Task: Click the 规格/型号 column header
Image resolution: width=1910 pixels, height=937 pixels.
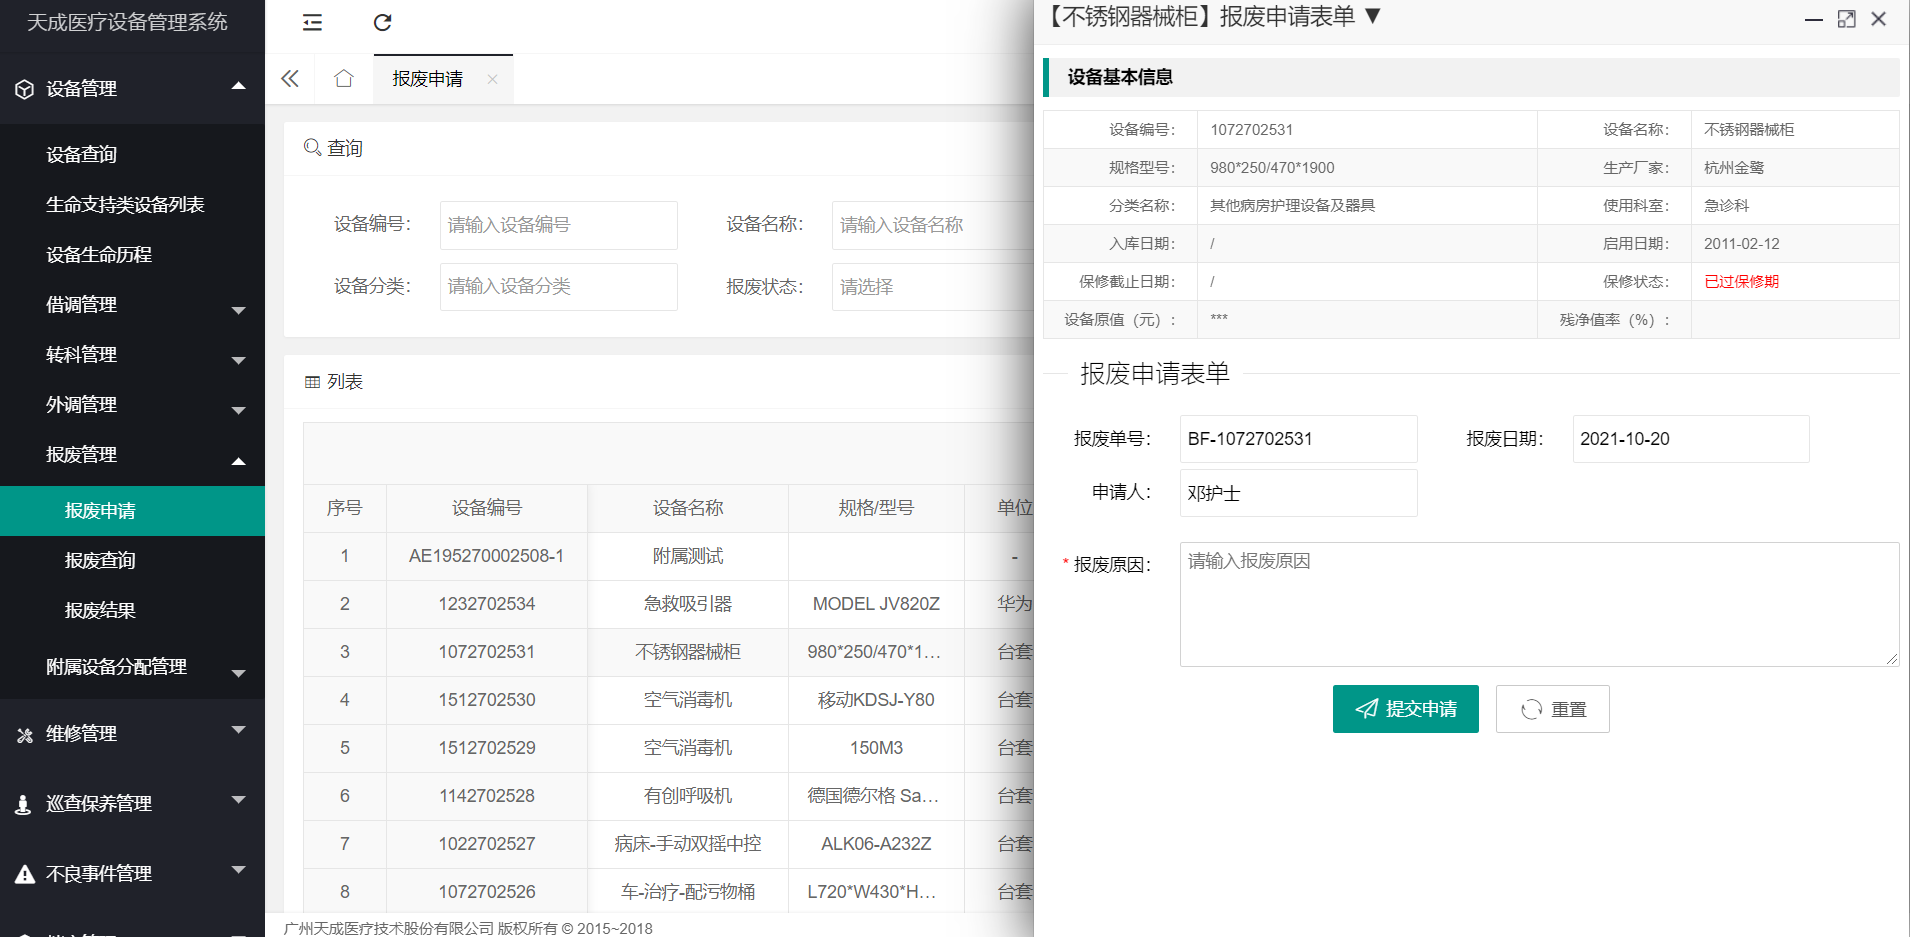Action: pyautogui.click(x=876, y=508)
